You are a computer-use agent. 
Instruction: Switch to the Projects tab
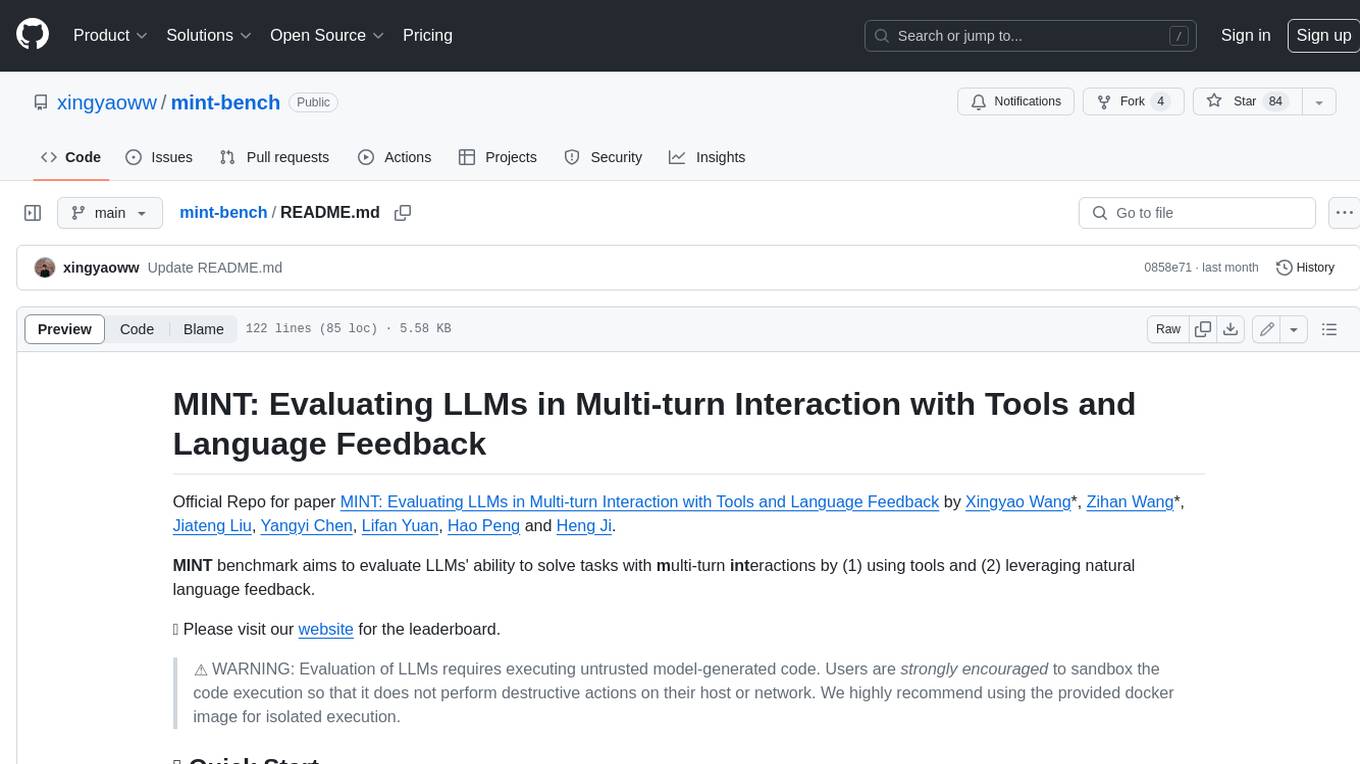498,157
